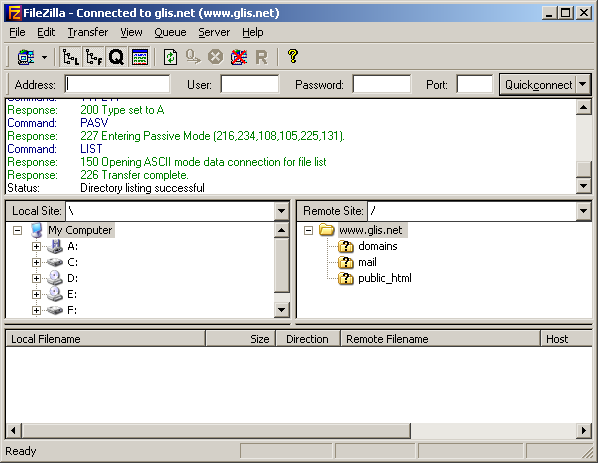
Task: Select the A: floppy drive icon
Action: pyautogui.click(x=55, y=246)
